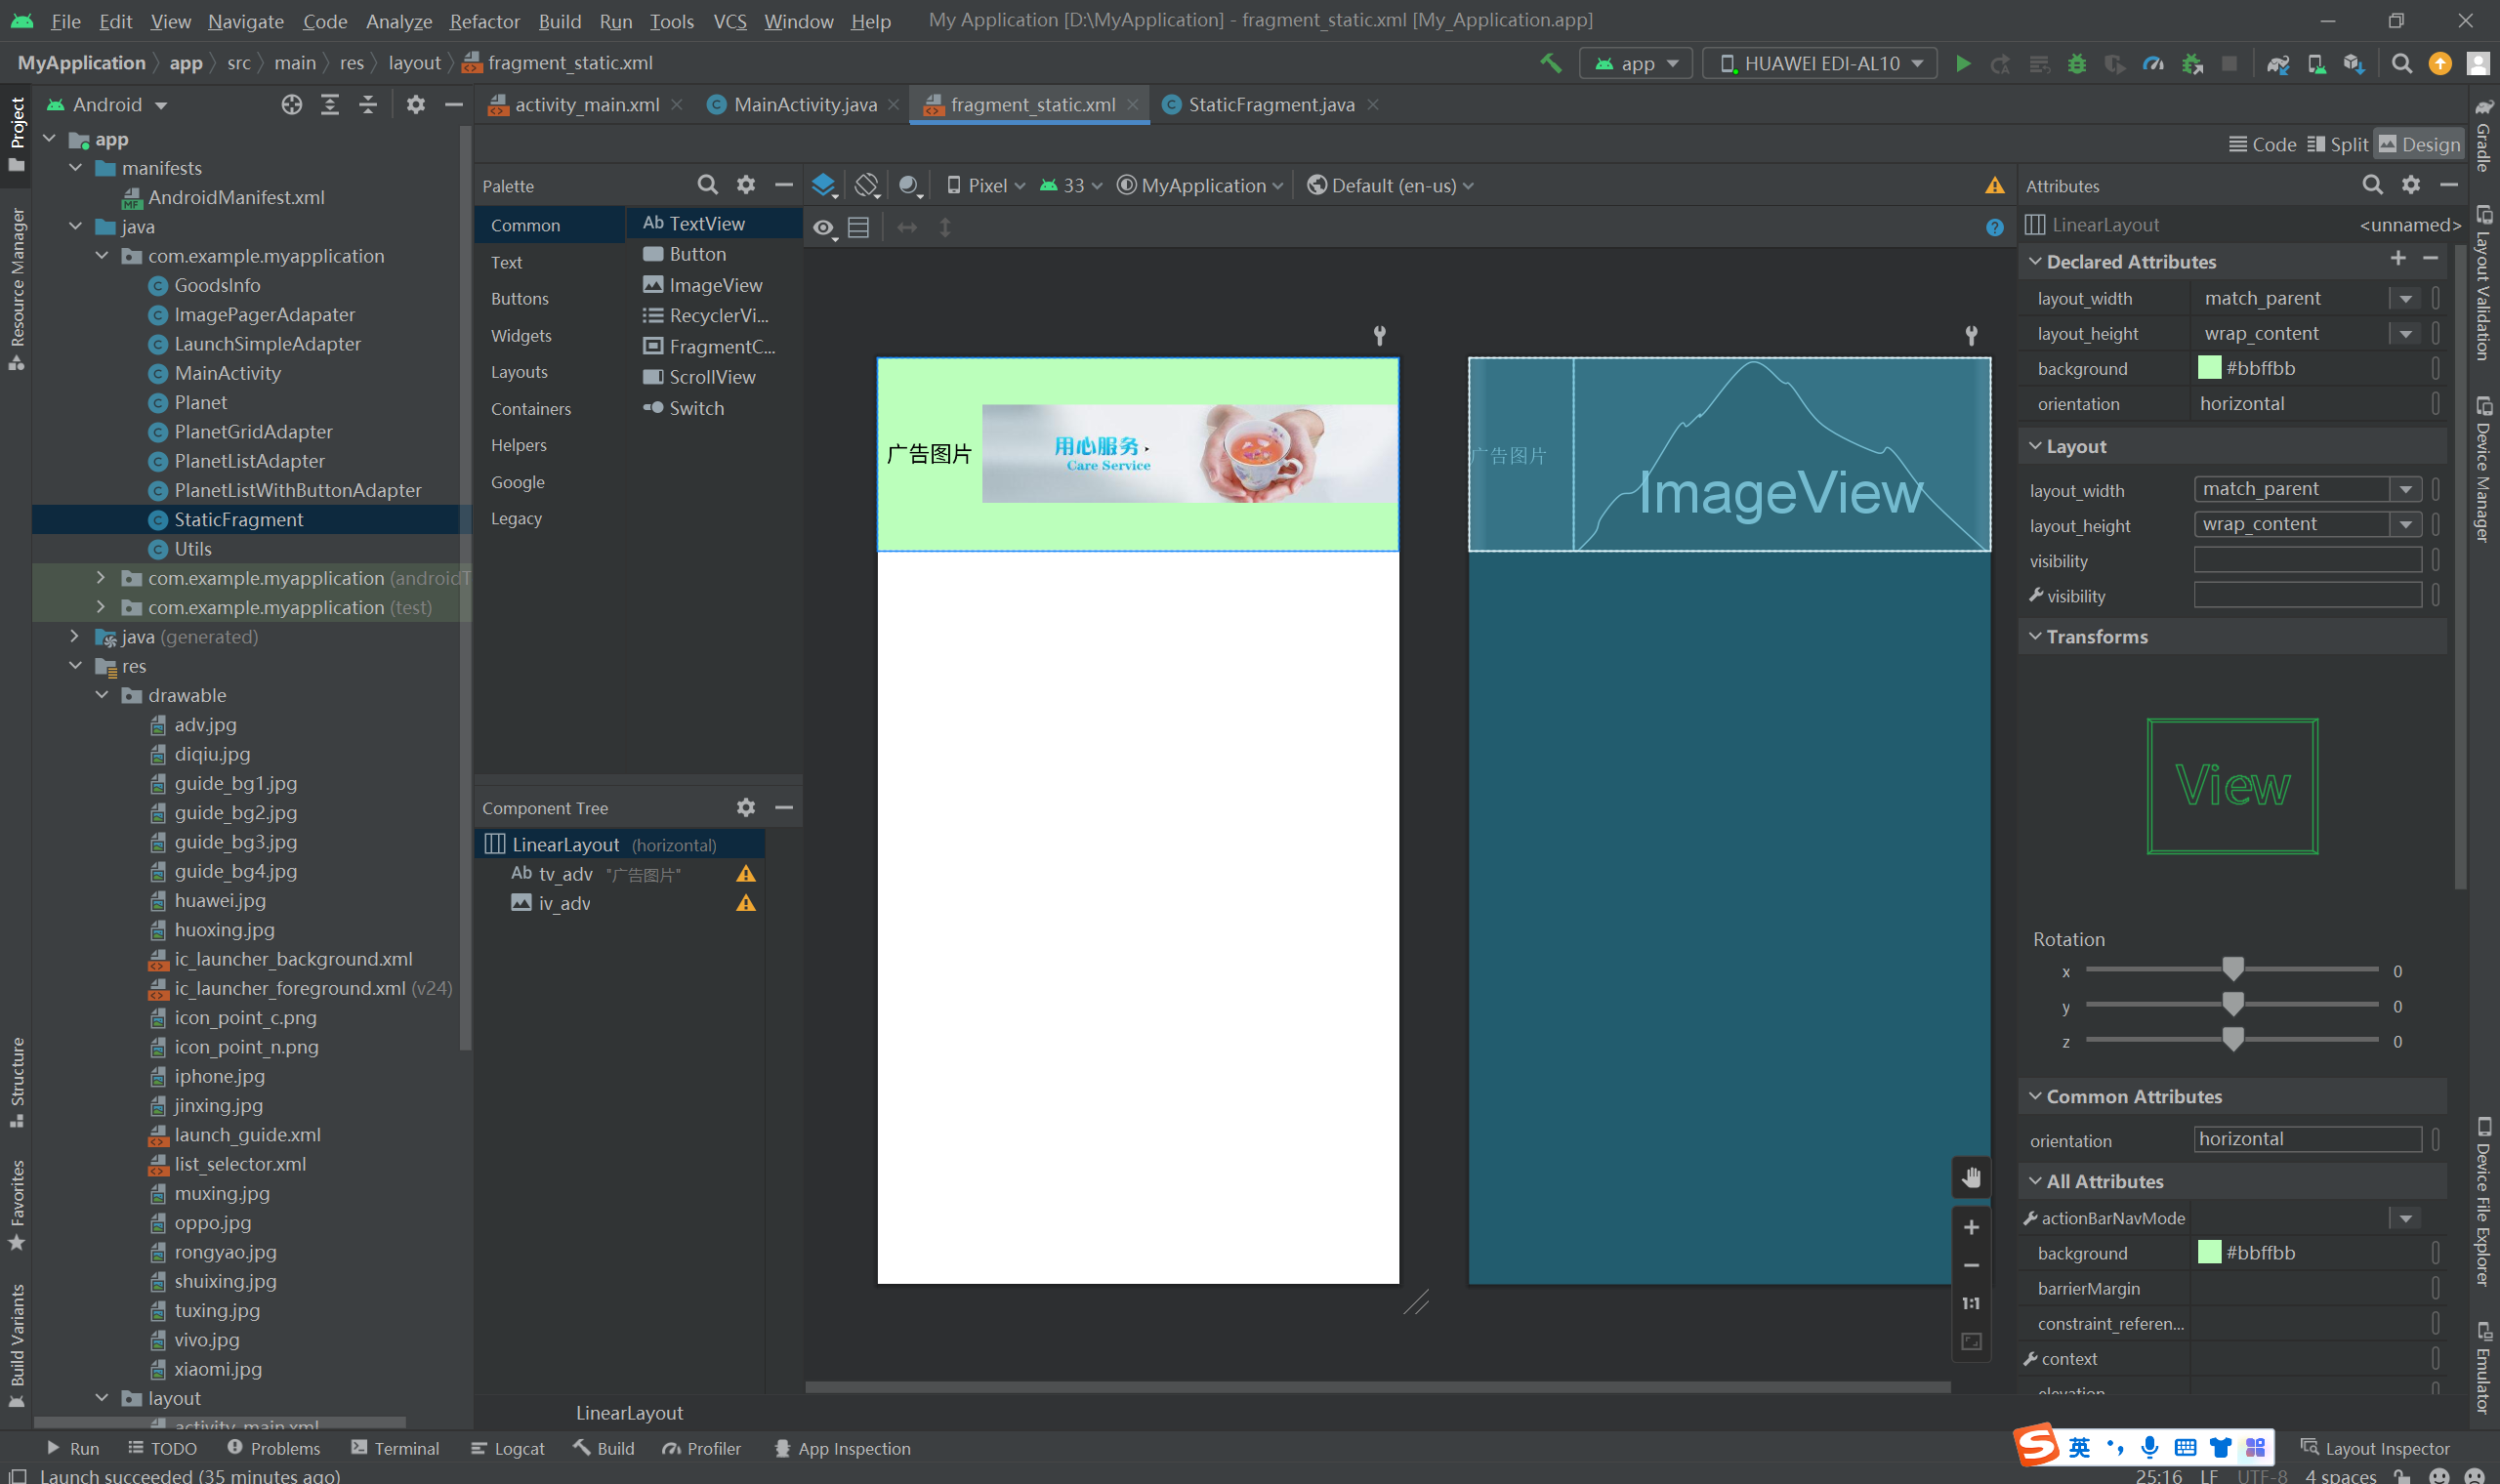Open the search everywhere magnifier icon

pyautogui.click(x=2401, y=63)
